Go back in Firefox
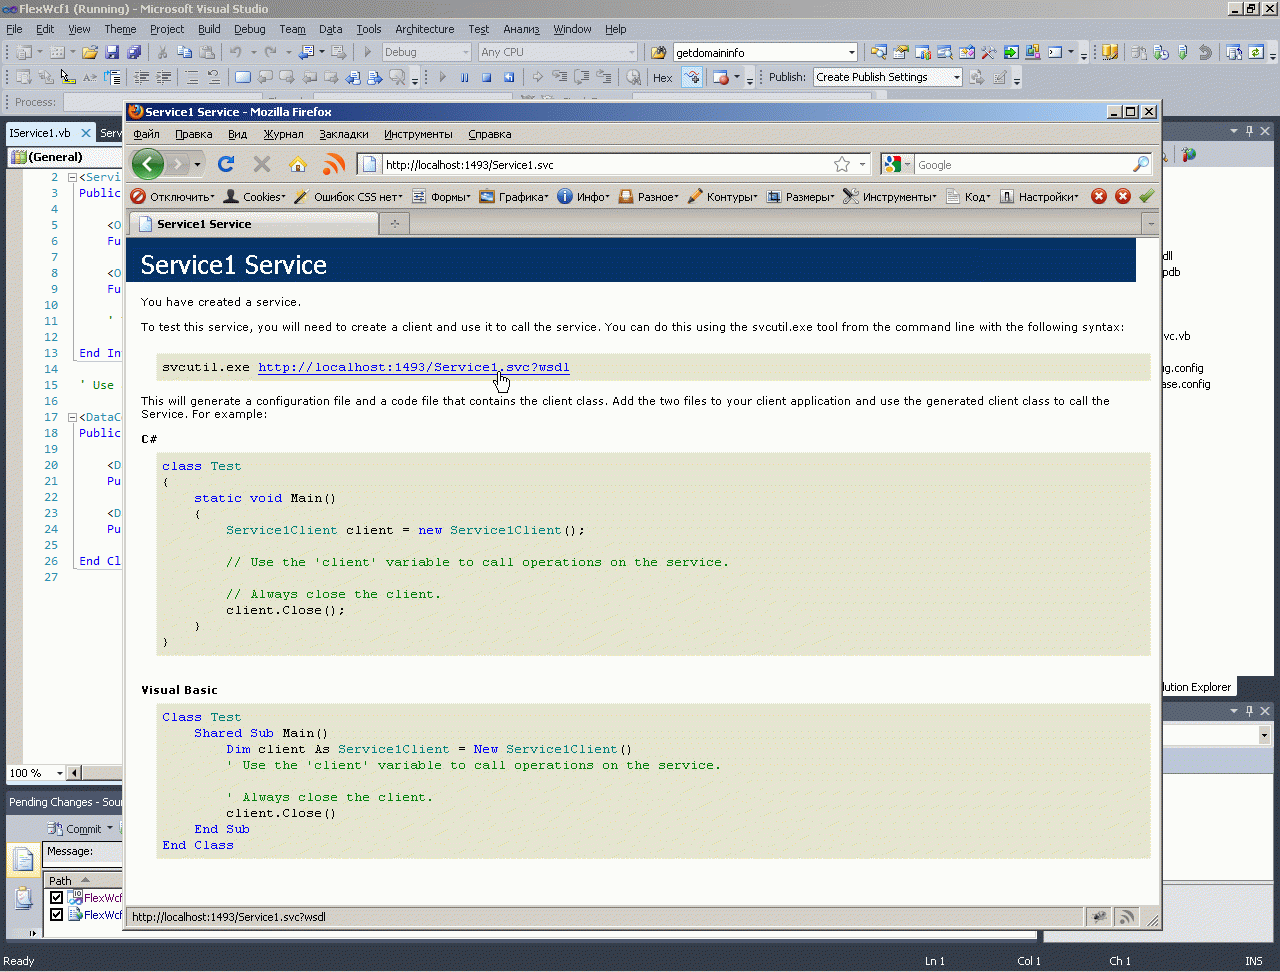1280x972 pixels. tap(148, 164)
